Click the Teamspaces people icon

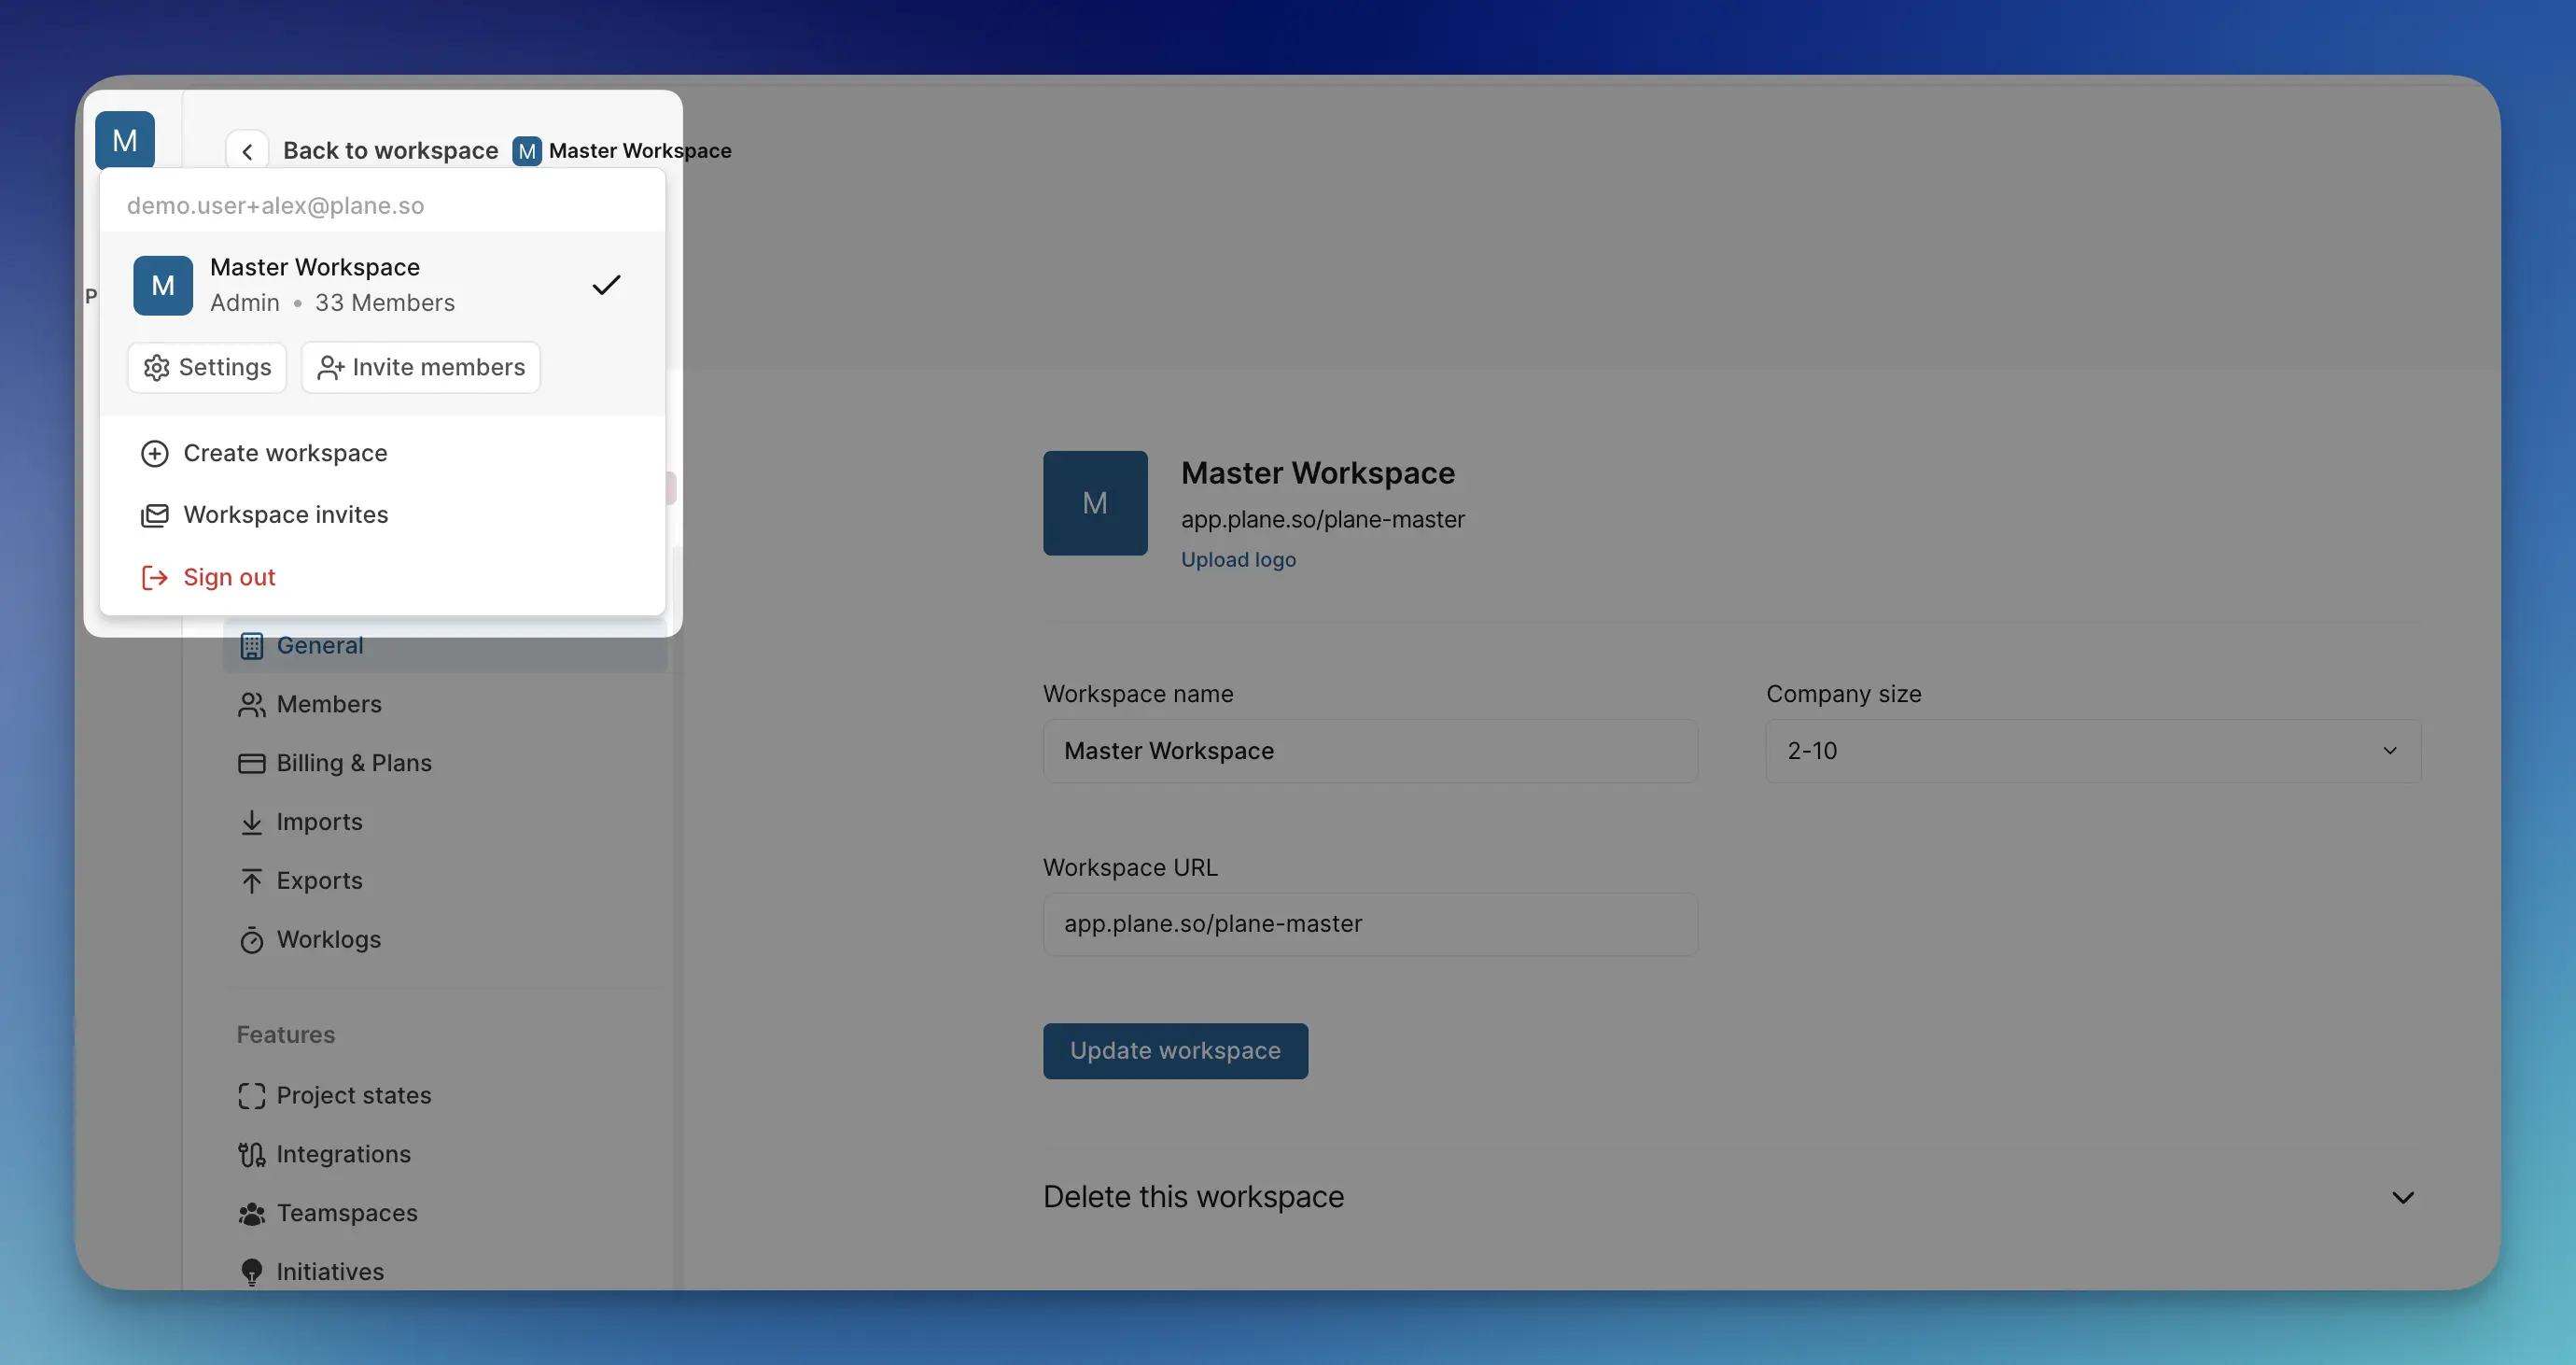tap(251, 1213)
